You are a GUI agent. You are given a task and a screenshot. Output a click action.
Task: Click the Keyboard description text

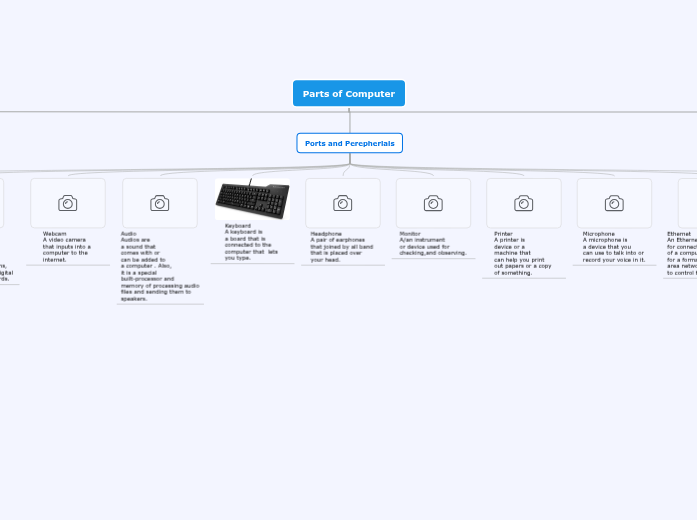(x=251, y=241)
